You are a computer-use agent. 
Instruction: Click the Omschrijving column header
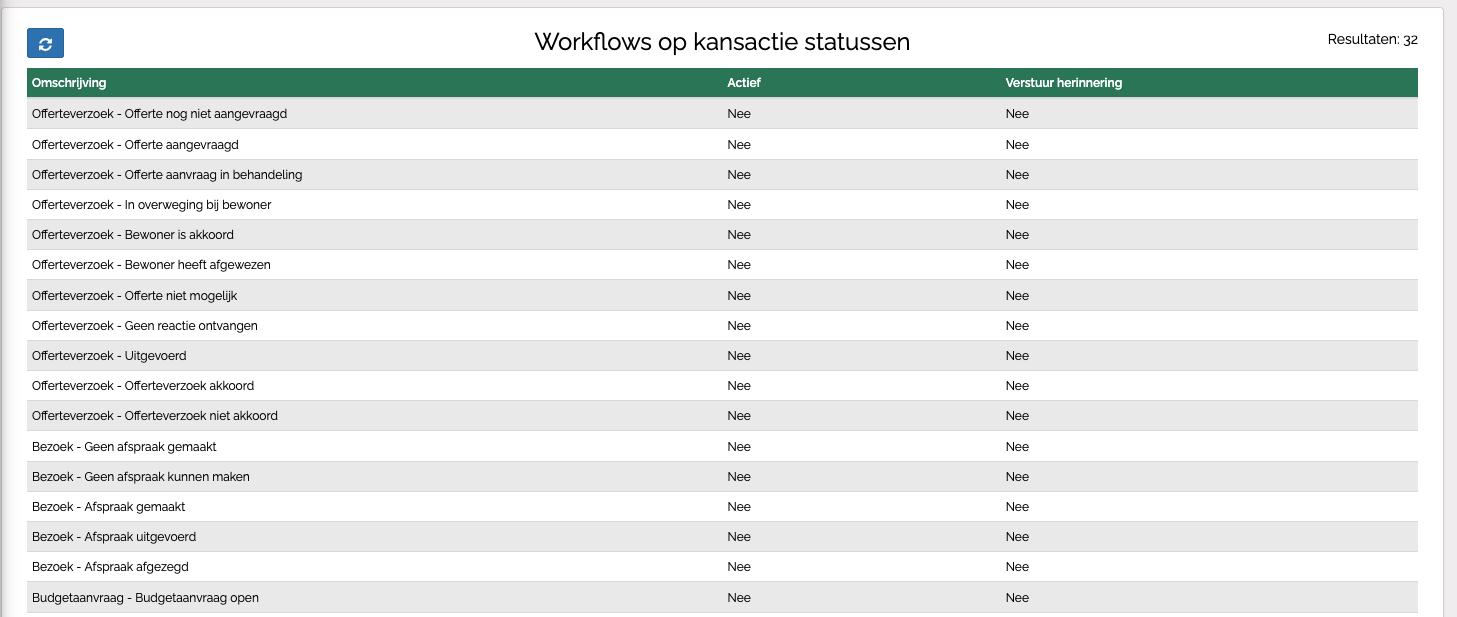click(x=69, y=83)
